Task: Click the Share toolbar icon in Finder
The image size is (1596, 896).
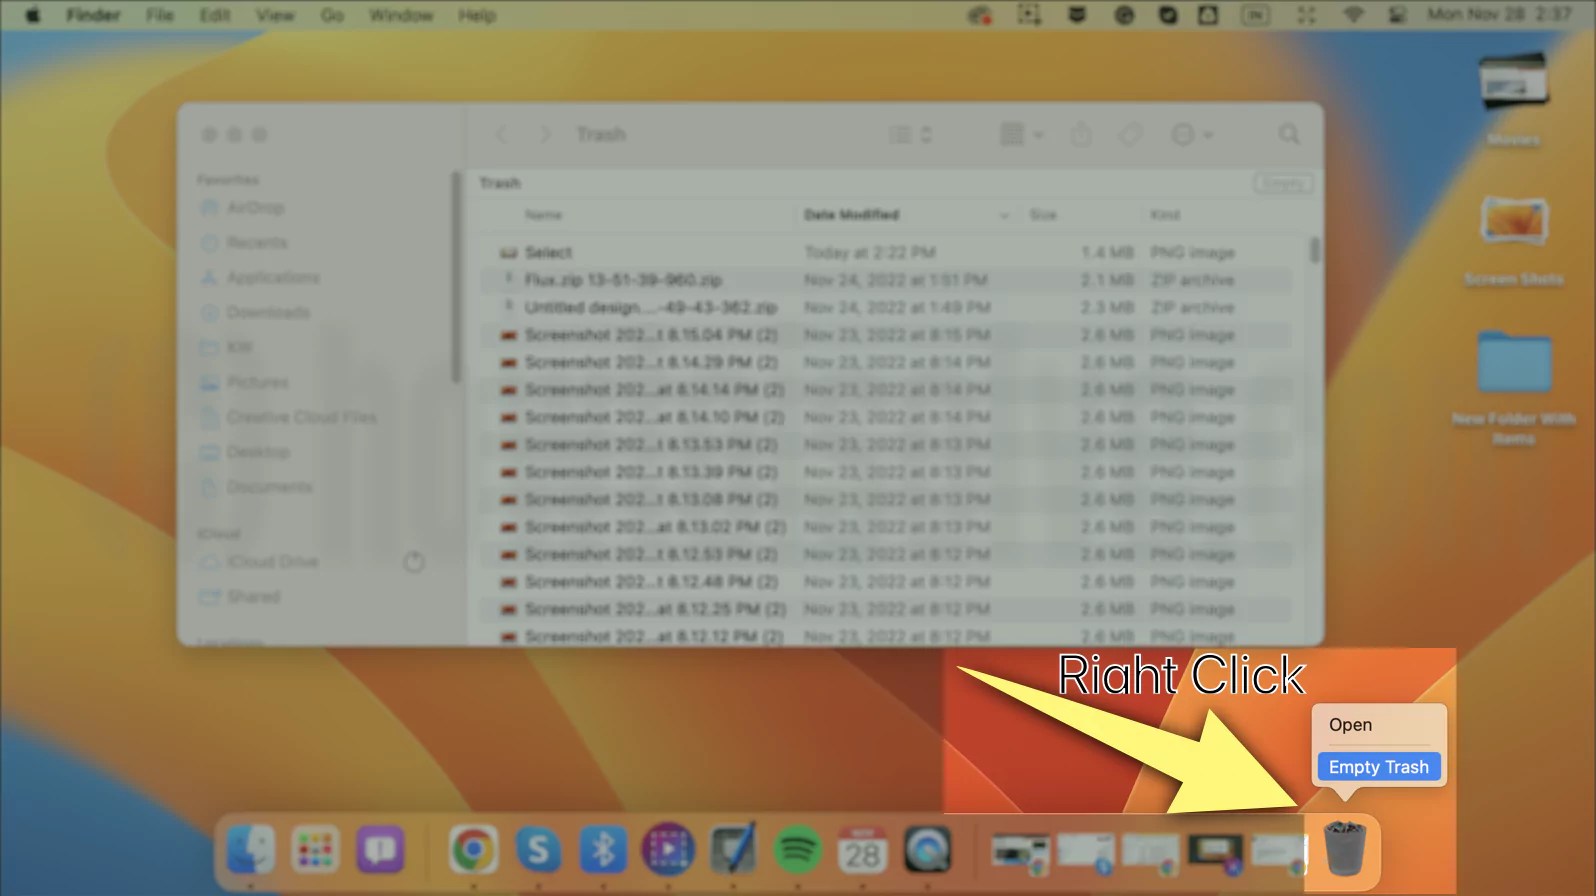Action: (1081, 134)
